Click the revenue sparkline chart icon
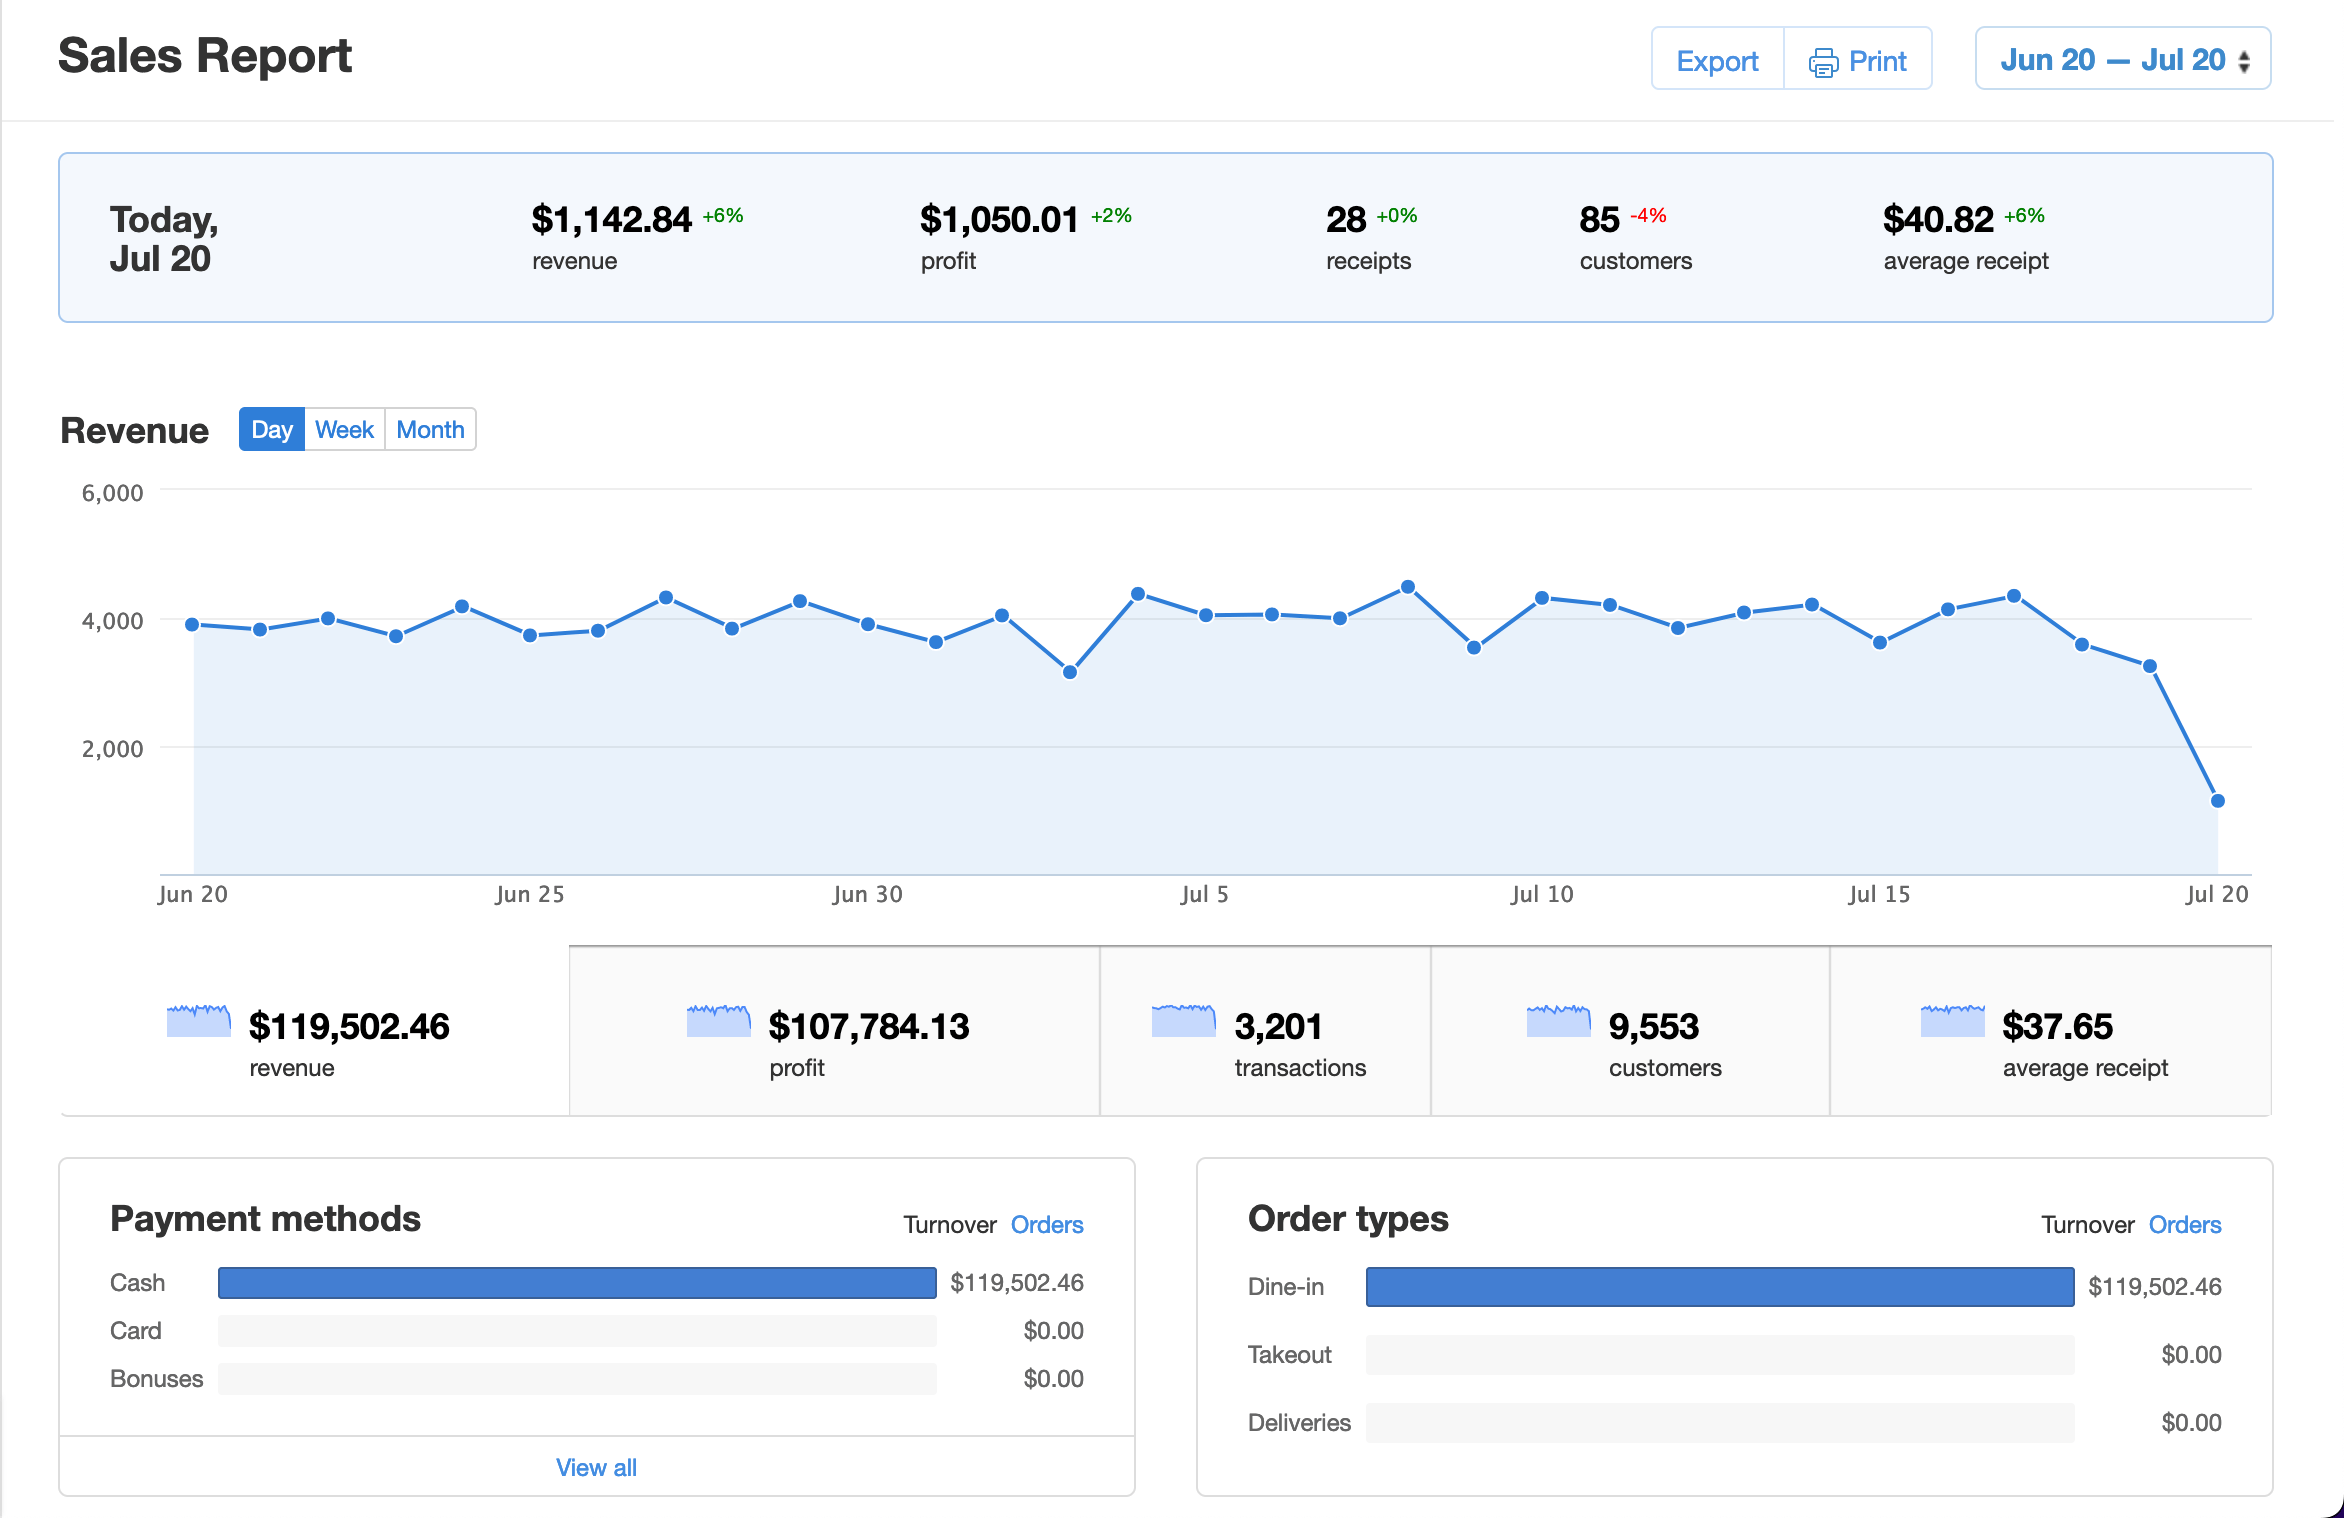This screenshot has height=1518, width=2344. pyautogui.click(x=198, y=1021)
